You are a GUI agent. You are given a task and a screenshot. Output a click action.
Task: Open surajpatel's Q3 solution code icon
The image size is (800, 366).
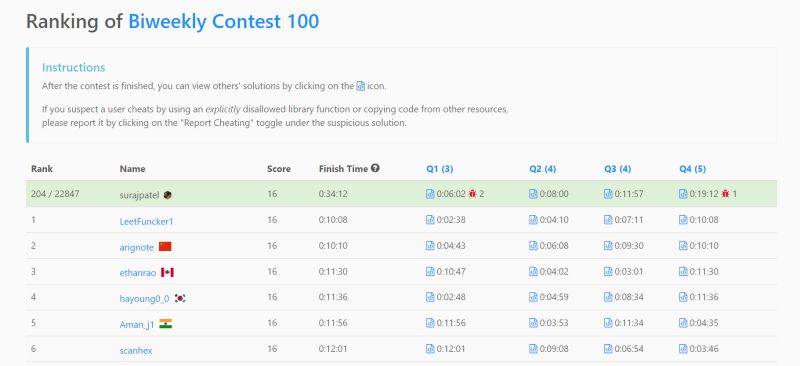point(608,194)
